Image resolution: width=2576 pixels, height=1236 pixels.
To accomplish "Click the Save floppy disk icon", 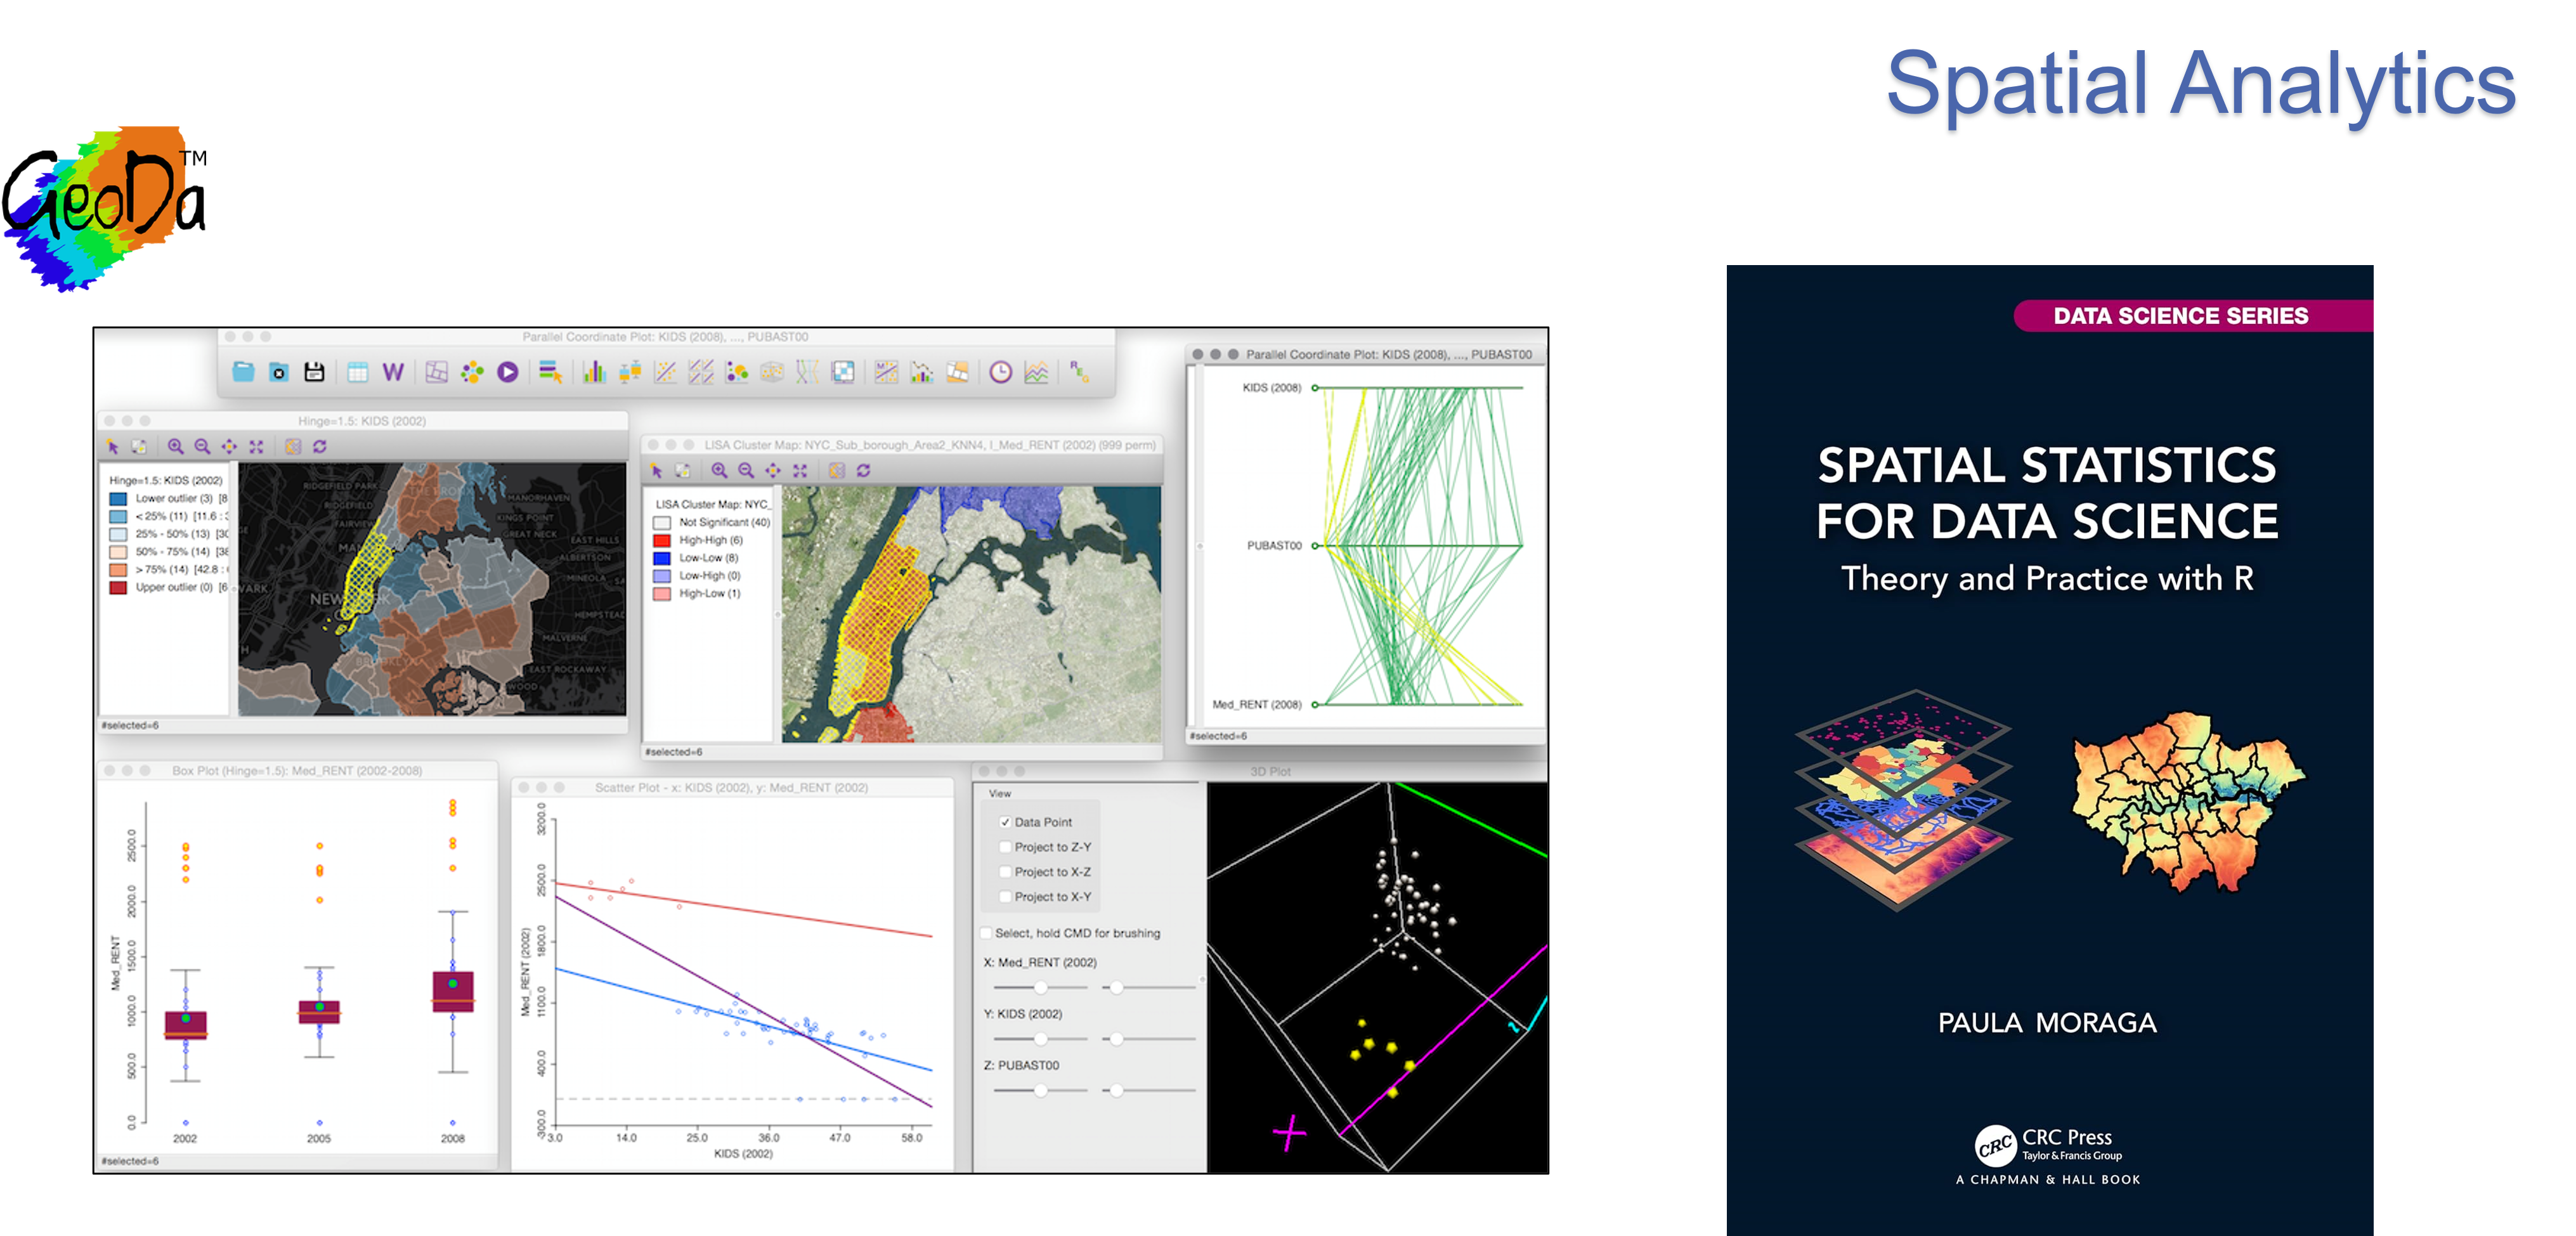I will point(314,372).
